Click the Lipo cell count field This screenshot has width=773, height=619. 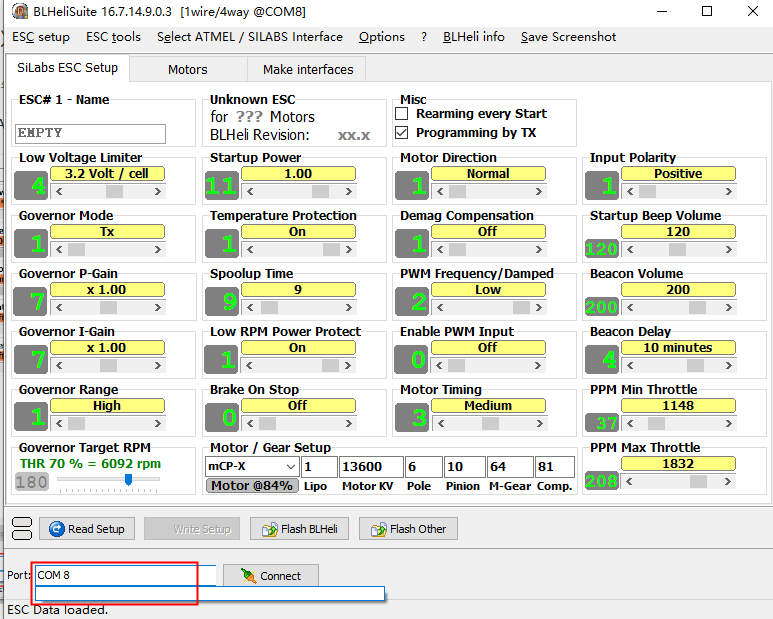tap(319, 467)
